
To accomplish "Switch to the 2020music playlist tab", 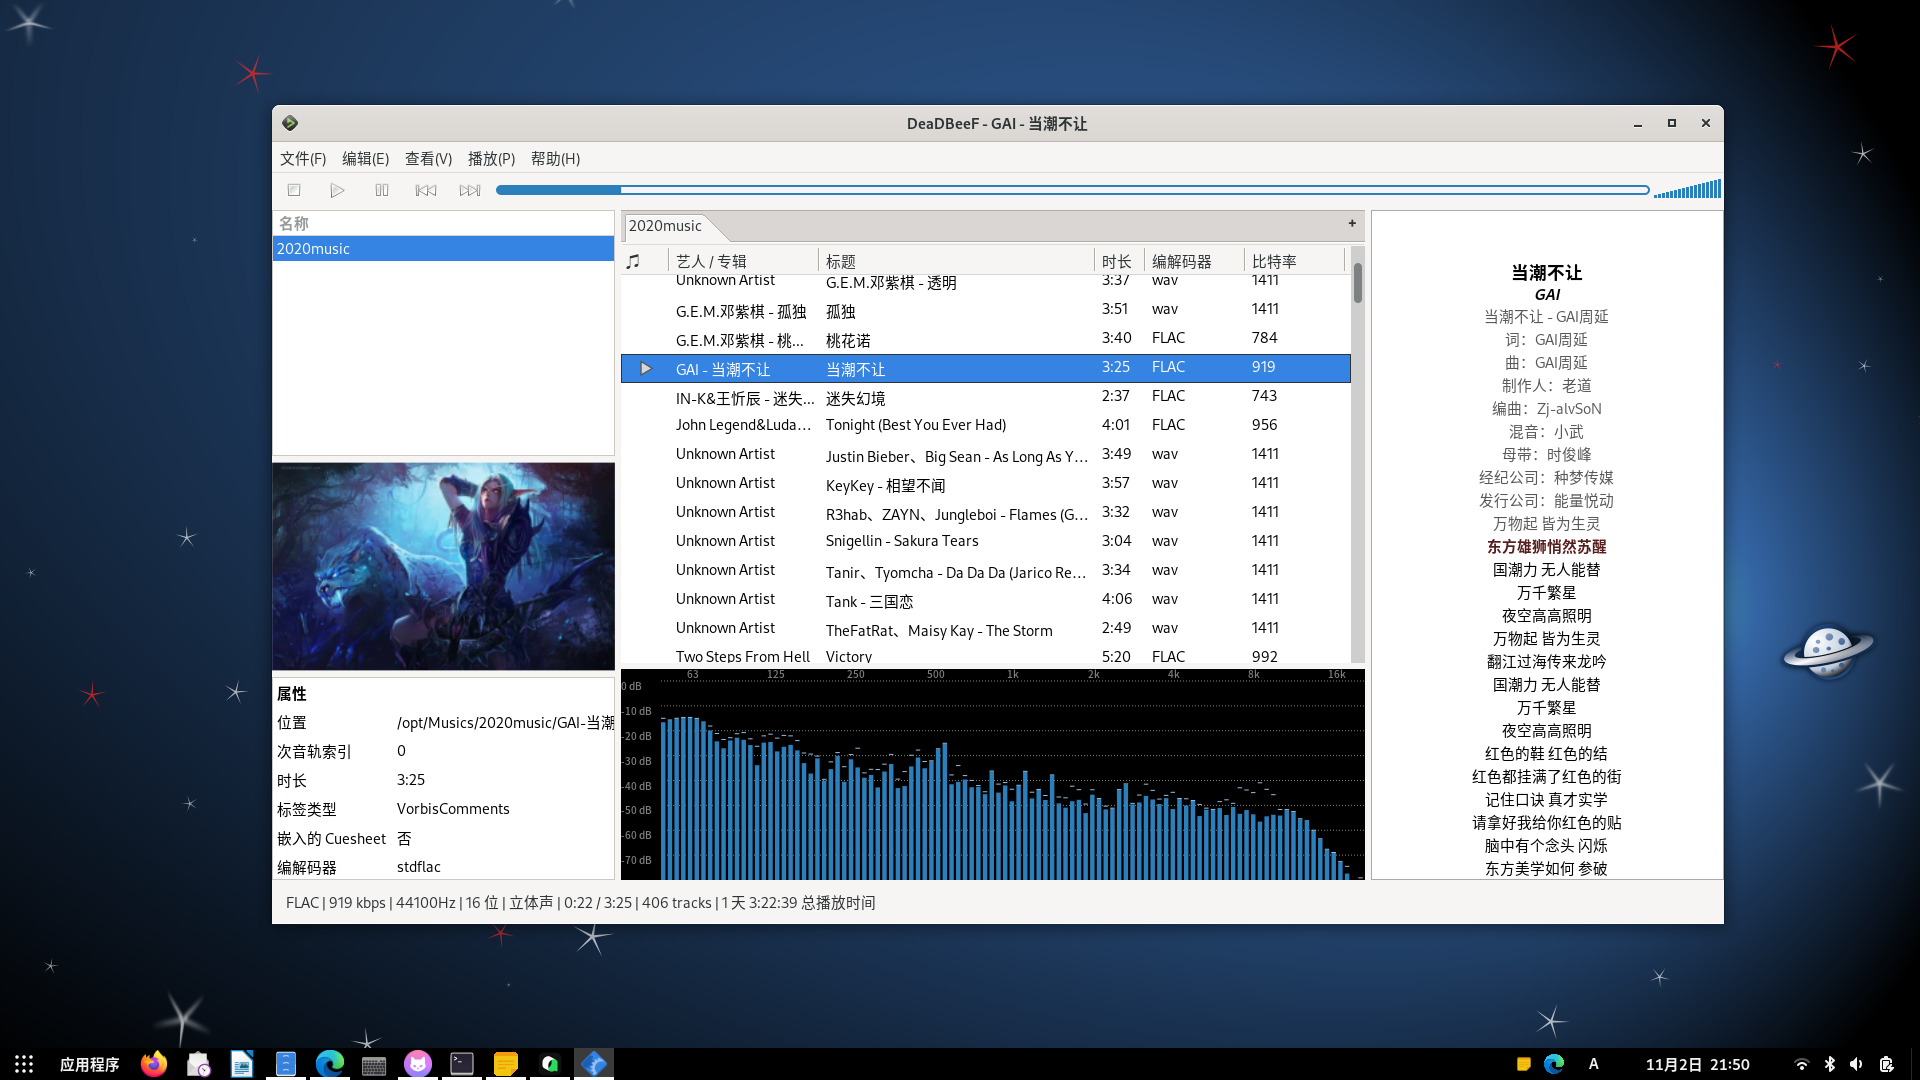I will tap(665, 226).
